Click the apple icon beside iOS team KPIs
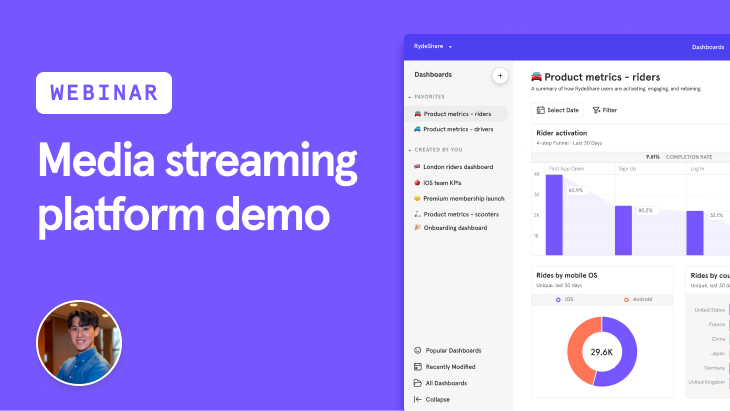The width and height of the screenshot is (730, 411). (x=417, y=182)
